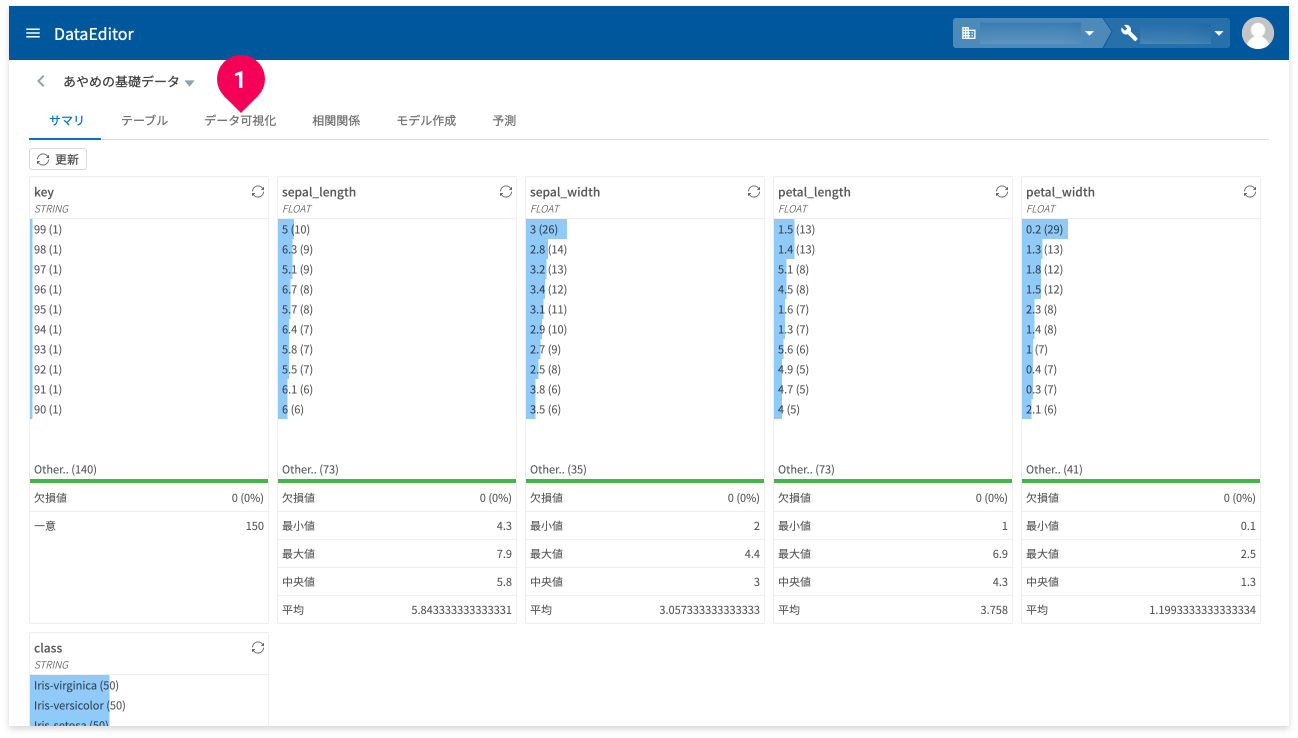
Task: Click the 2.8 (14) row in sepal_width
Action: 644,249
